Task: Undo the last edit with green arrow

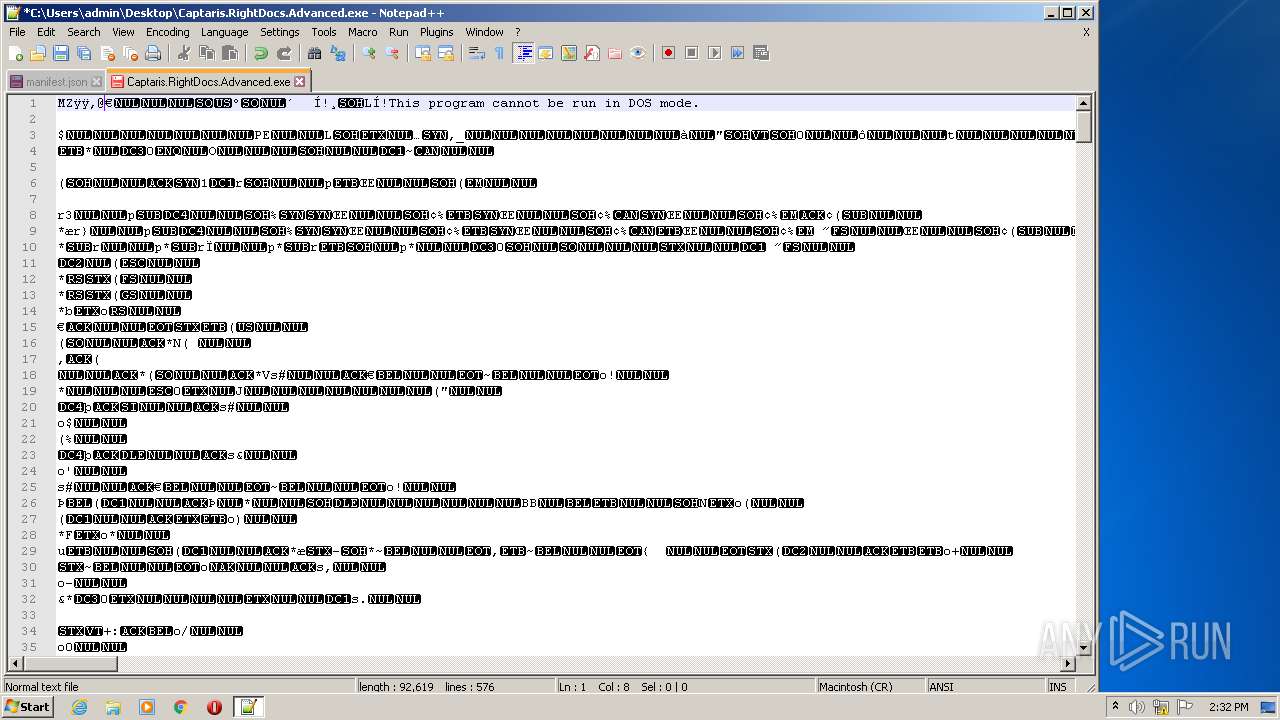Action: (x=261, y=53)
